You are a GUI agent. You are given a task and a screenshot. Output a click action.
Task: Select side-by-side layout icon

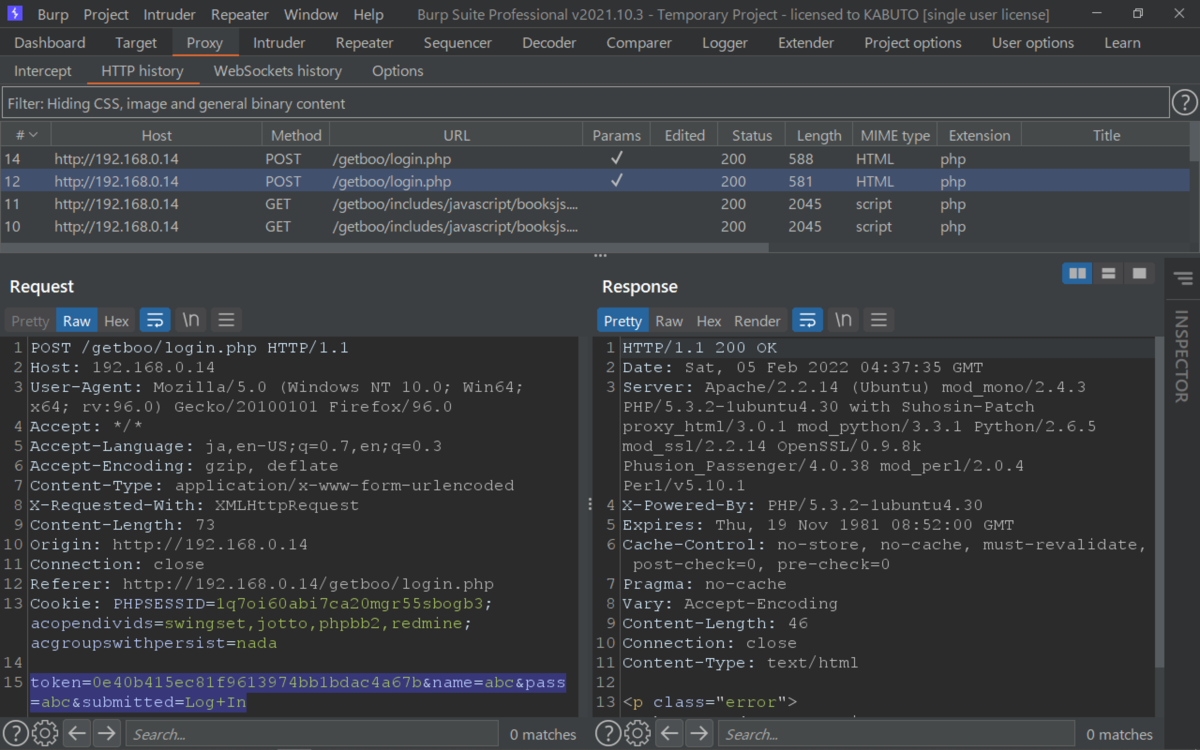tap(1077, 273)
